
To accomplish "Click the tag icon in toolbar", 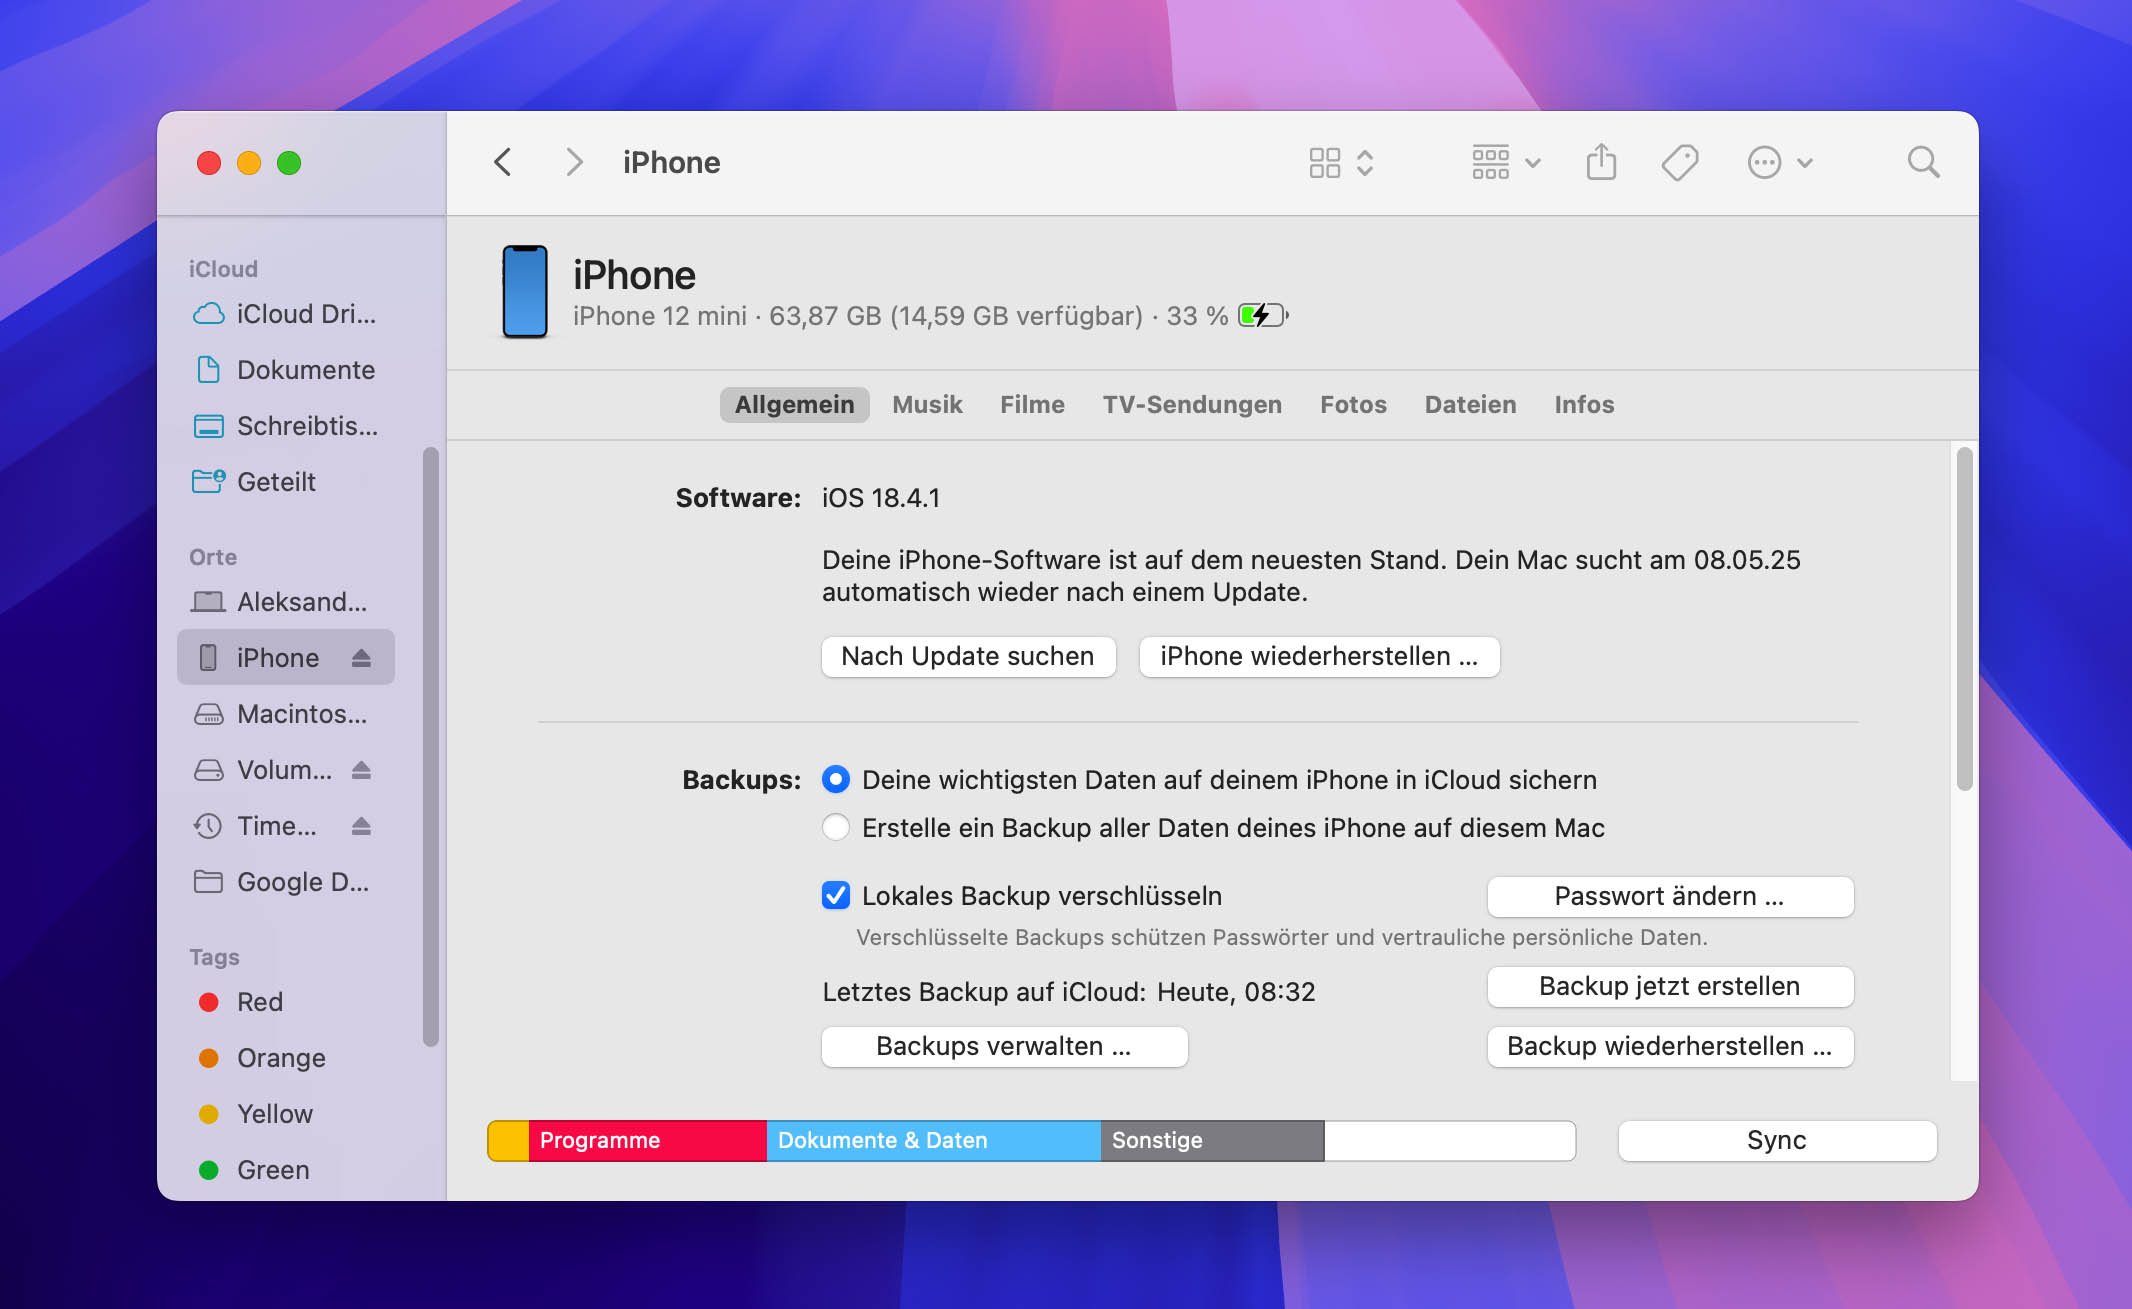I will click(x=1680, y=162).
